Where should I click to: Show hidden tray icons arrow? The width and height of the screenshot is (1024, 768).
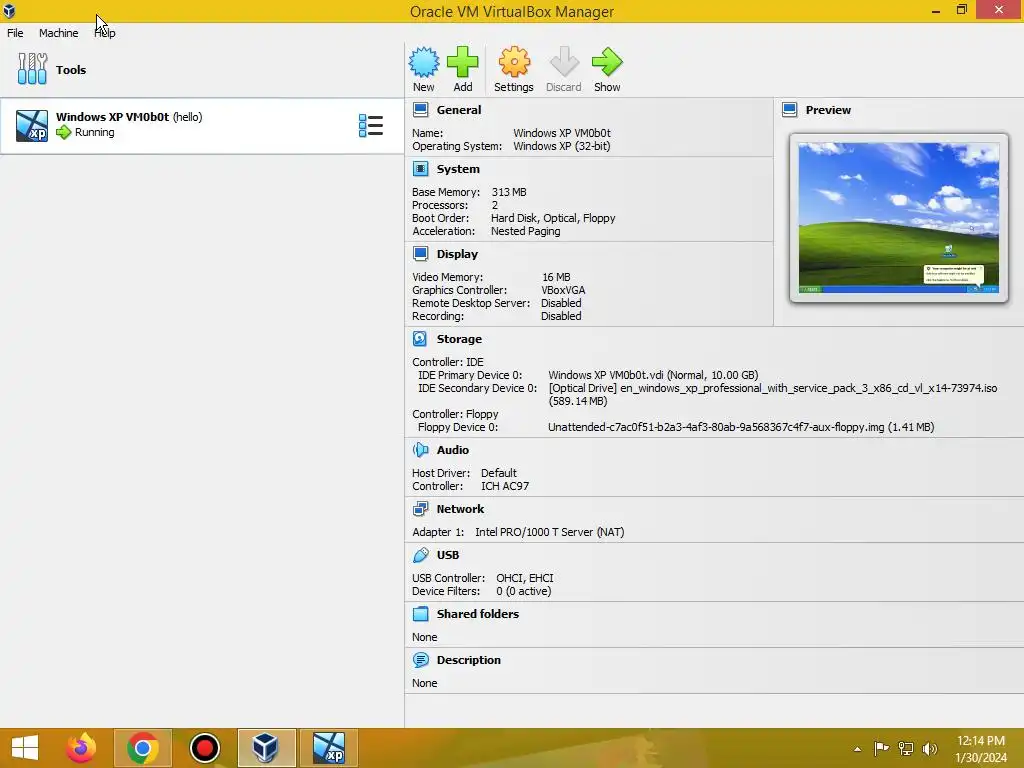857,749
